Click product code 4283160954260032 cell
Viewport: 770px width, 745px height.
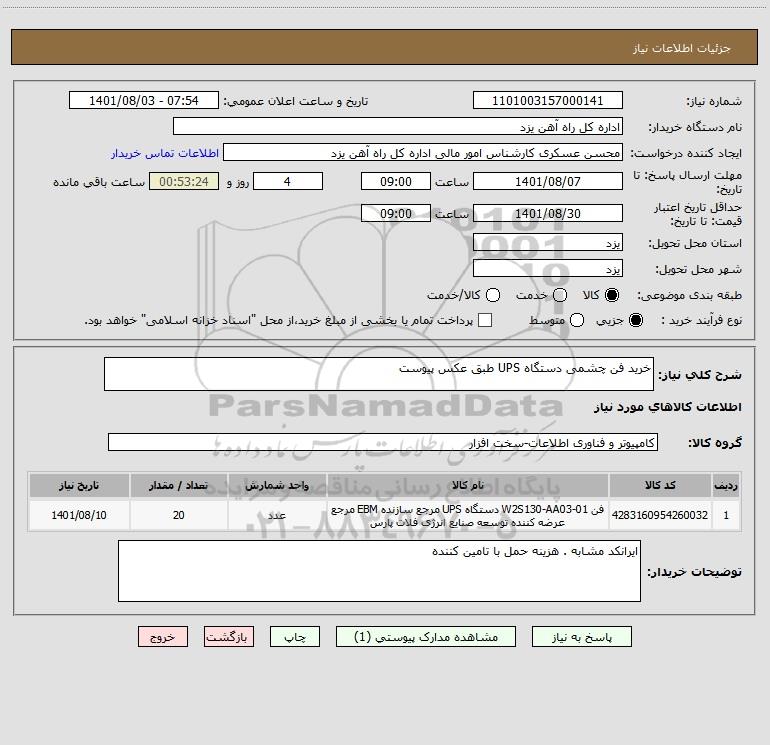pos(660,515)
